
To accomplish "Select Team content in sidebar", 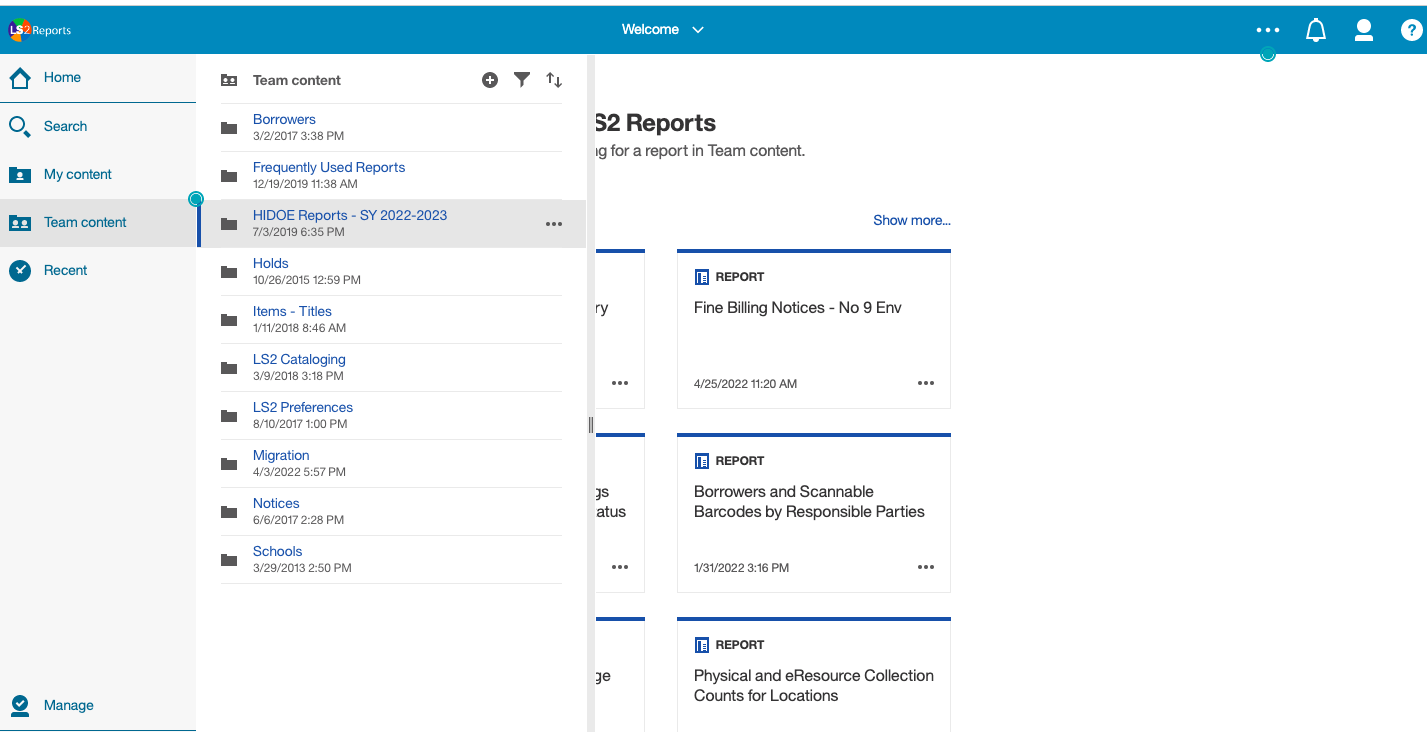I will tap(98, 222).
